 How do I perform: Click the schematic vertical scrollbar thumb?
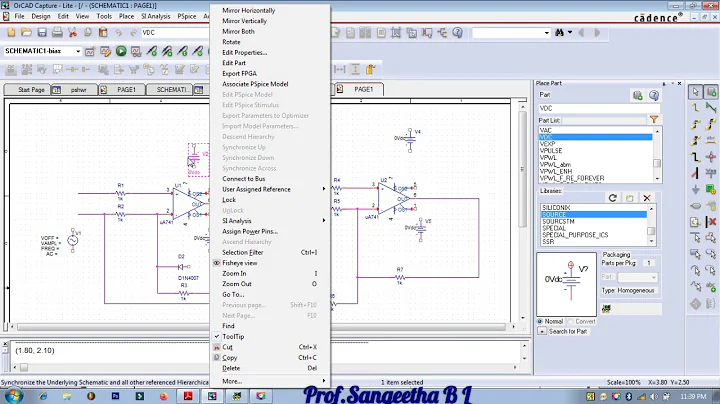click(x=522, y=169)
